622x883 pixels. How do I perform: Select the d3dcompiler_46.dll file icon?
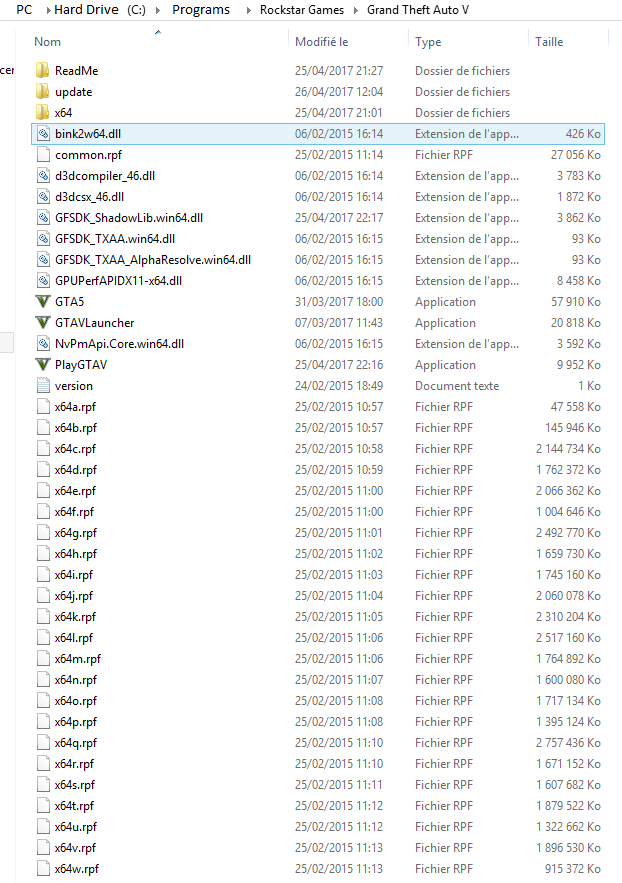coord(43,175)
